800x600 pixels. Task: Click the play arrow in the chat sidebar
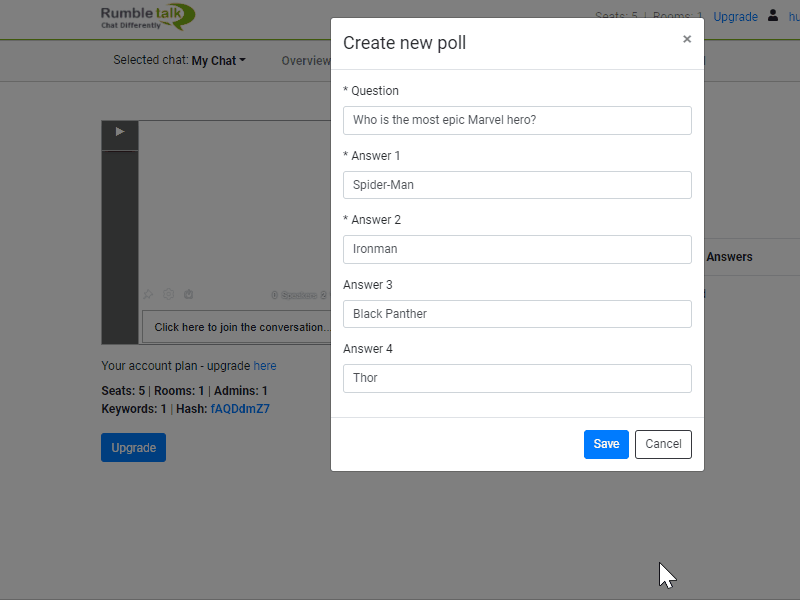[x=119, y=133]
